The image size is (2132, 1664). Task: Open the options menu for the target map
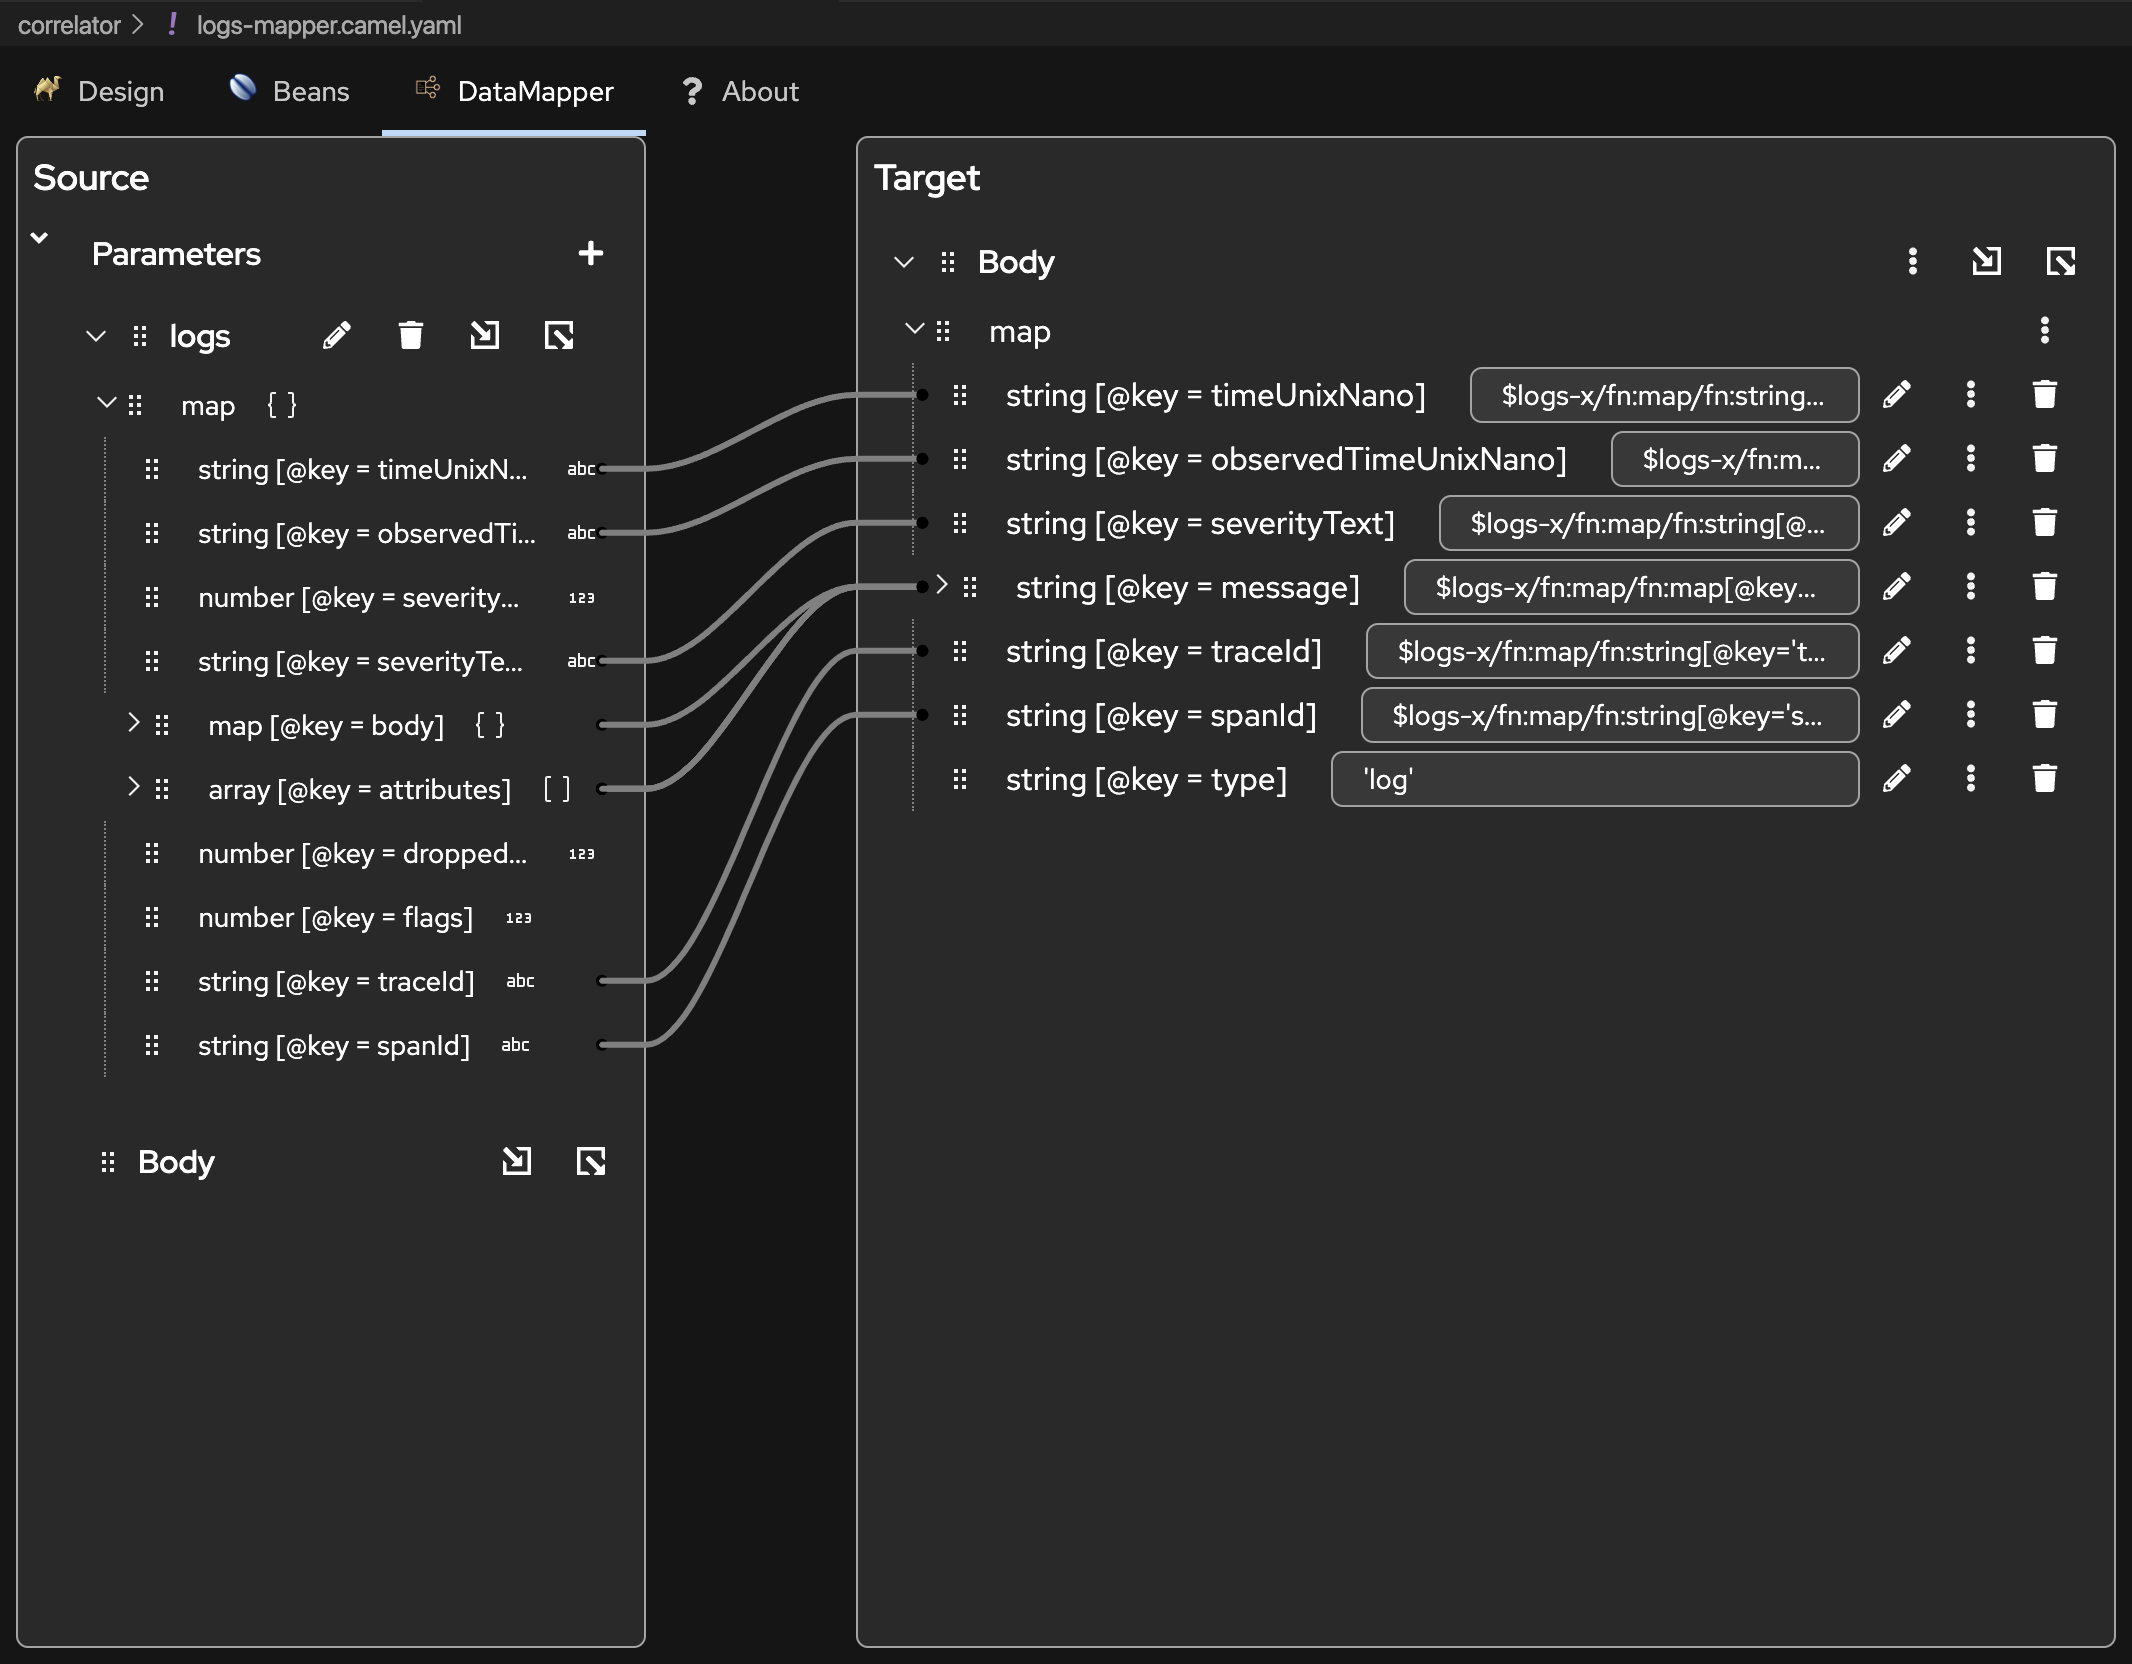coord(2045,331)
